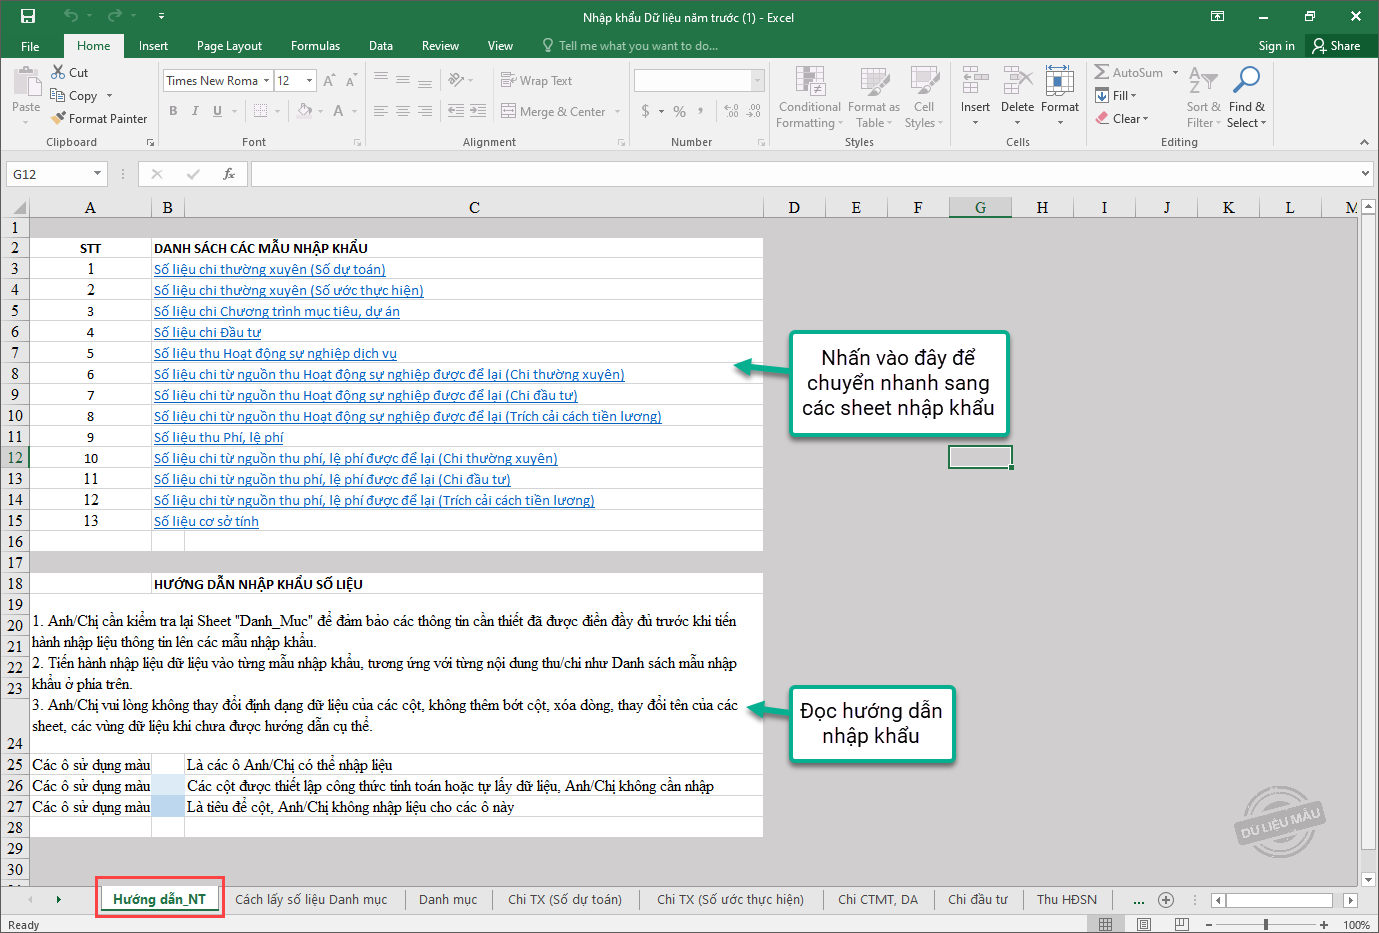The height and width of the screenshot is (933, 1379).
Task: Click in the formula bar input field
Action: tap(800, 174)
